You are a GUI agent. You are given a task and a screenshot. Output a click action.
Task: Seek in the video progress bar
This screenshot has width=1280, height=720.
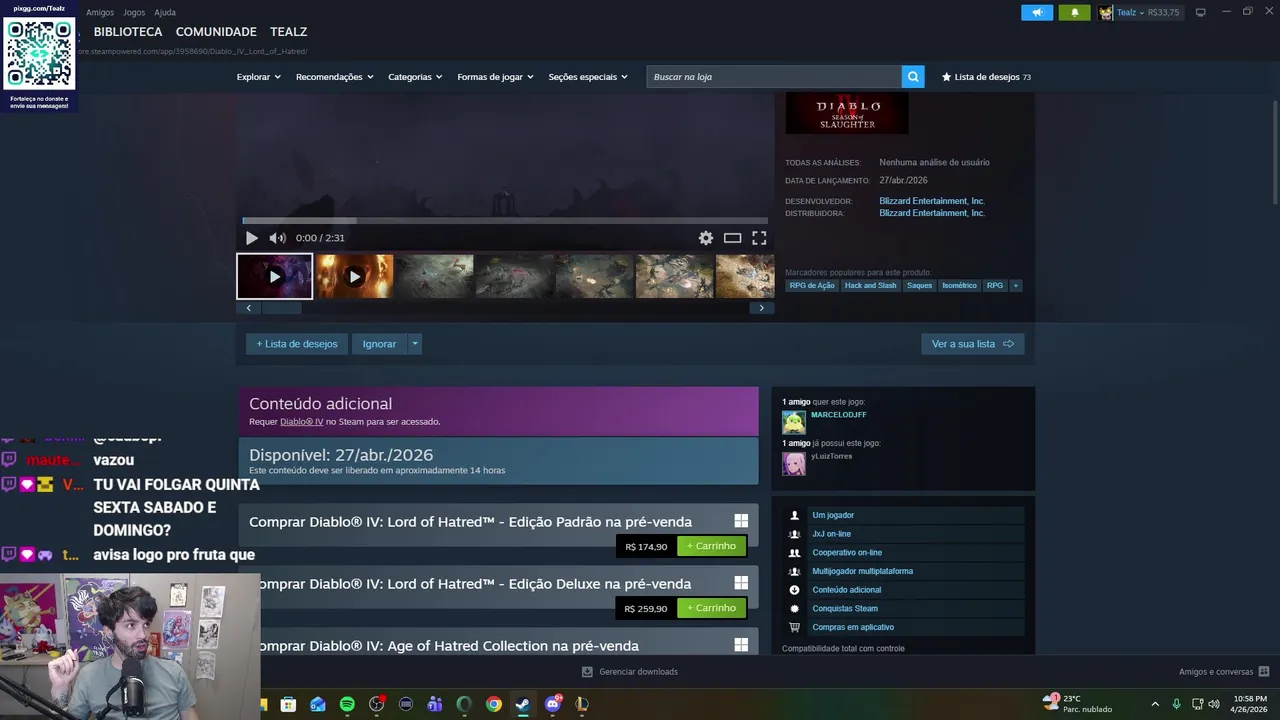[x=505, y=221]
